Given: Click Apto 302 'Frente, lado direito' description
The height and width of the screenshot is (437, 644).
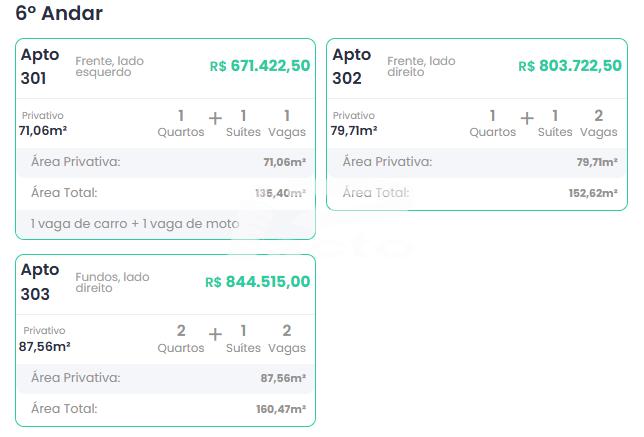Looking at the screenshot, I should click(421, 67).
